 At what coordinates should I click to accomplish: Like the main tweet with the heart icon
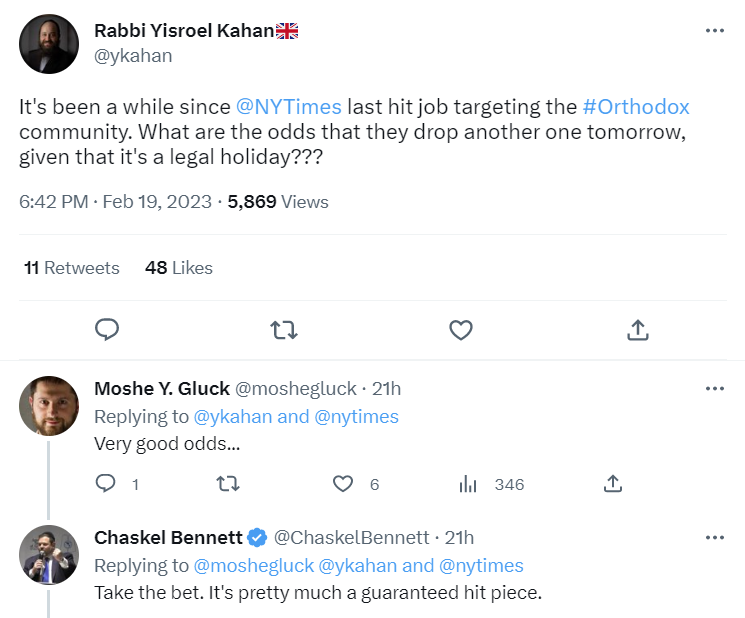460,329
